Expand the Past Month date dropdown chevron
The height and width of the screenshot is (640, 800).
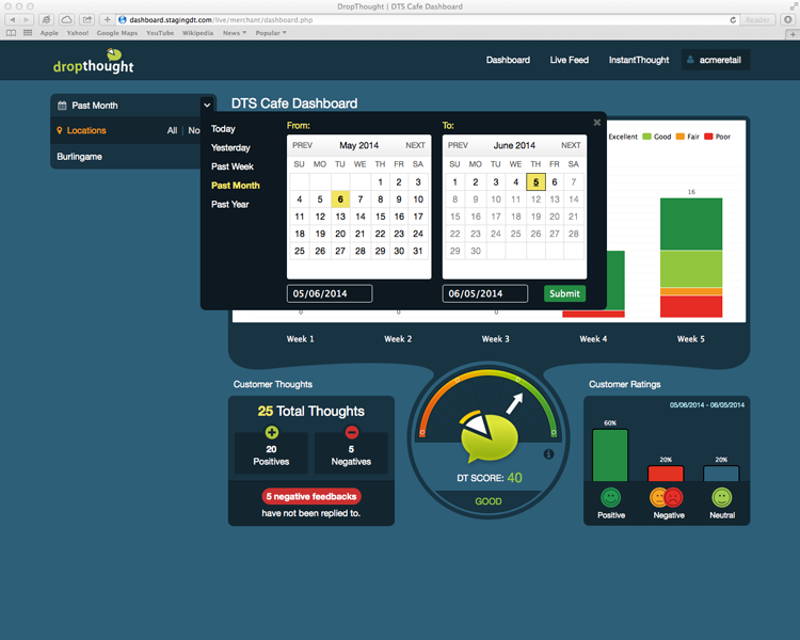click(207, 105)
